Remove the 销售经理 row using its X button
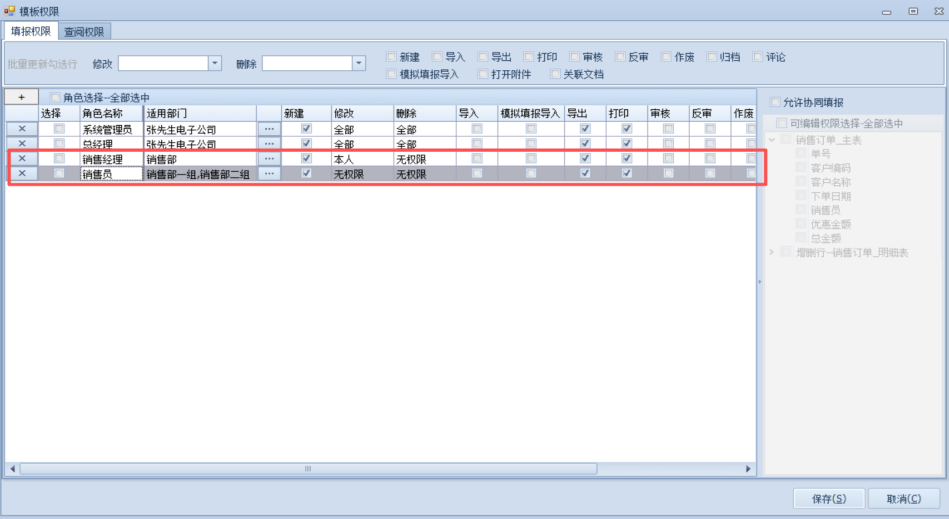Screen dimensions: 949x519 point(21,159)
